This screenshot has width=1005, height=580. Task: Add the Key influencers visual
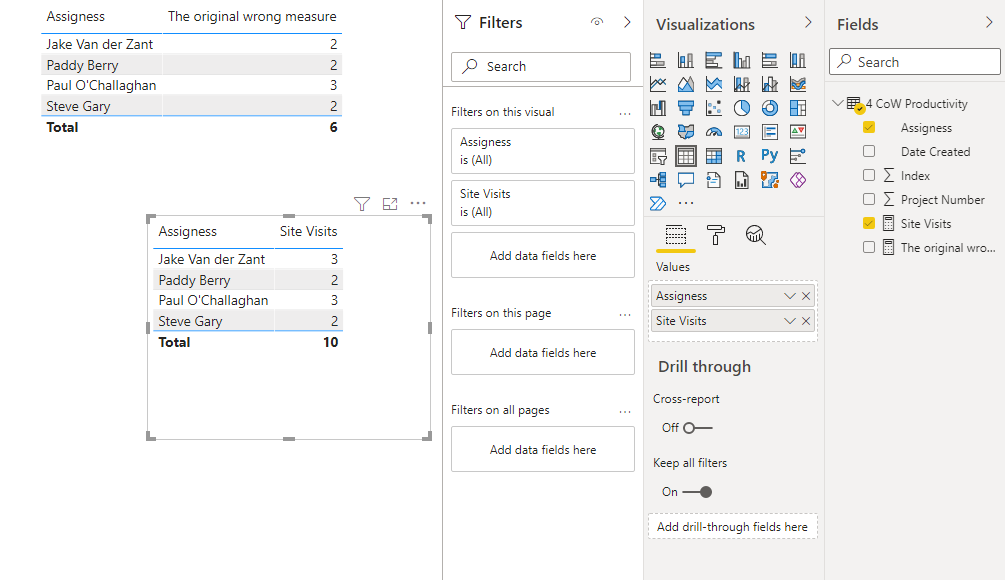(x=798, y=156)
